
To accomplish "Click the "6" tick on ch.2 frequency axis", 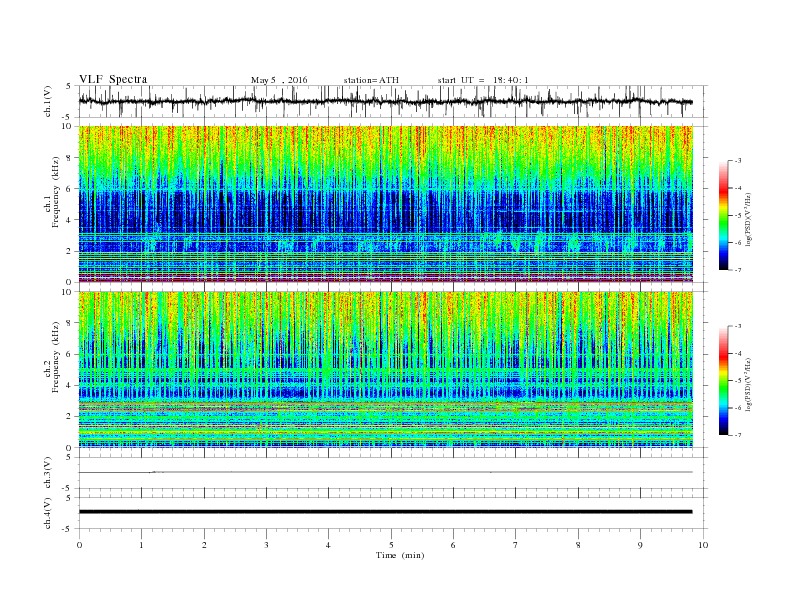I will coord(70,354).
